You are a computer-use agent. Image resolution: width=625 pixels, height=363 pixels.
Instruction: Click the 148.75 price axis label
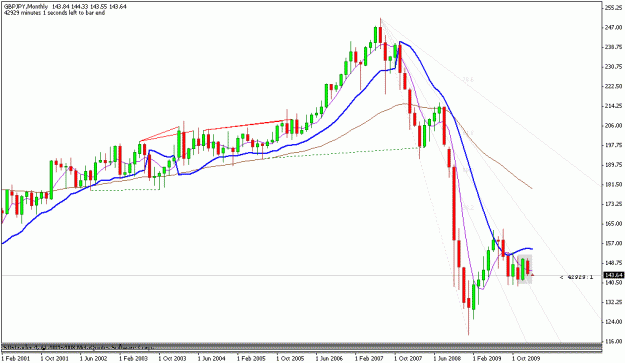click(x=614, y=263)
